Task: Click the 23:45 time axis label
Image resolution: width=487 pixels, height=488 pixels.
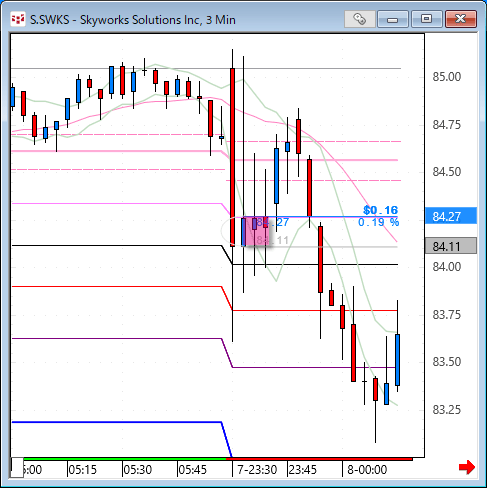Action: pyautogui.click(x=303, y=470)
